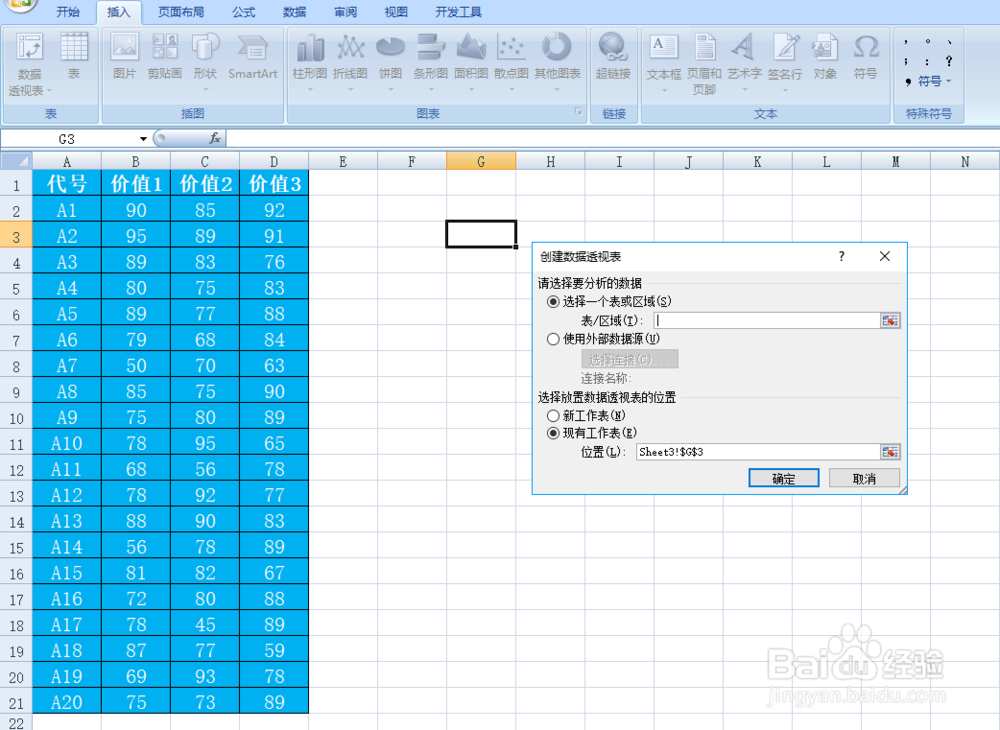Click the range selector icon for 位置
Viewport: 1000px width, 730px height.
point(890,452)
